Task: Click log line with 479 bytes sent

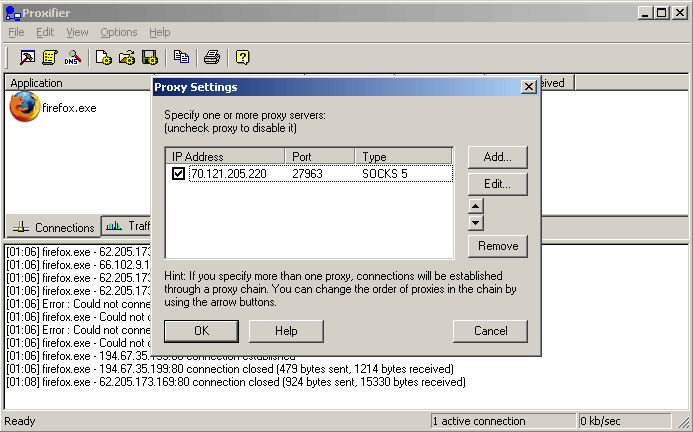Action: pyautogui.click(x=230, y=369)
